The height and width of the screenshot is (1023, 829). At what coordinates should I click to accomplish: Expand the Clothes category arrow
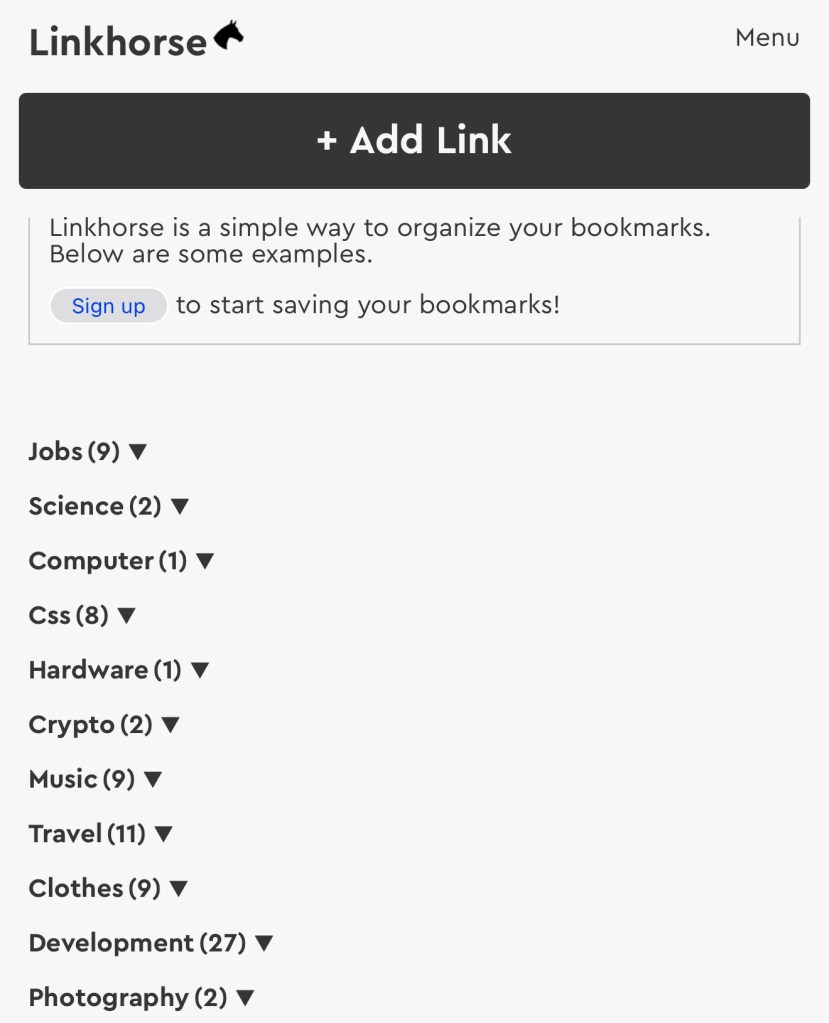(x=179, y=888)
